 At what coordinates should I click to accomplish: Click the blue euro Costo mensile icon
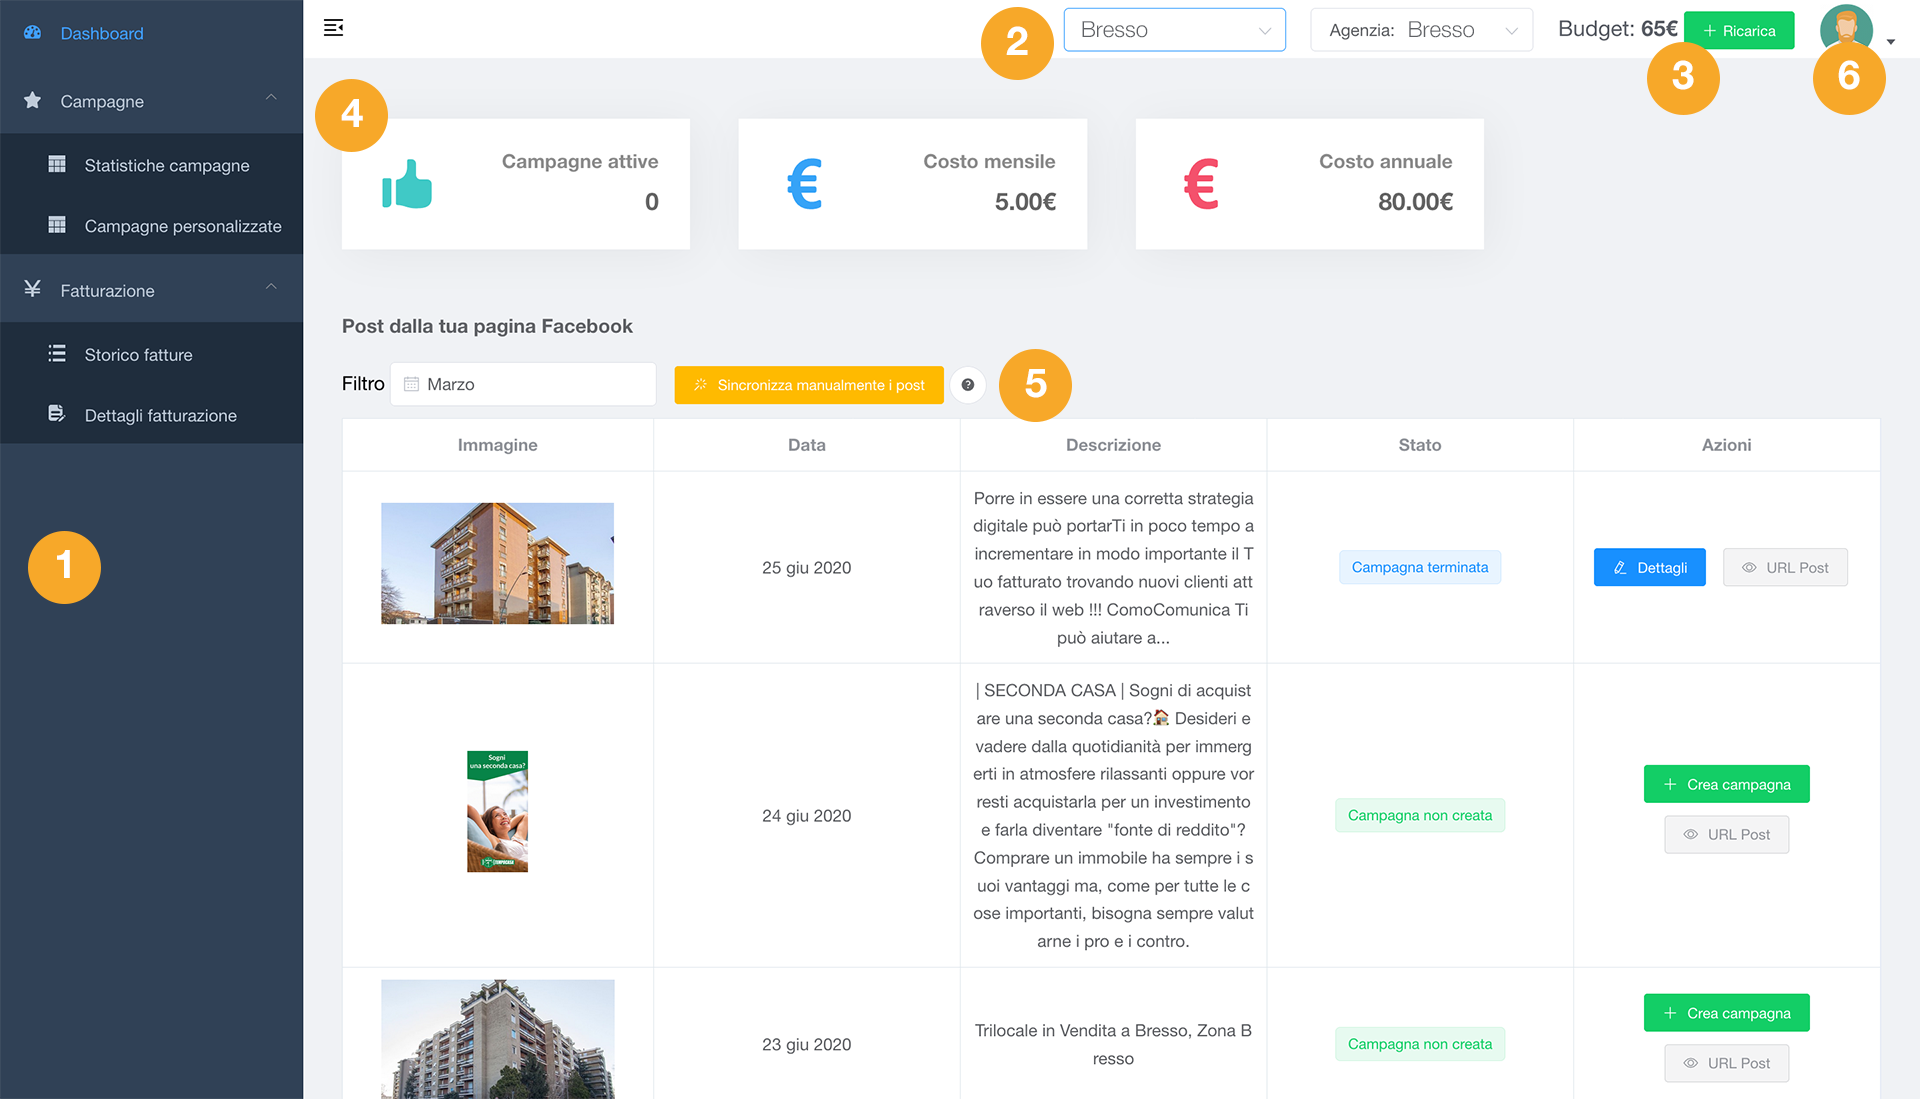tap(804, 184)
